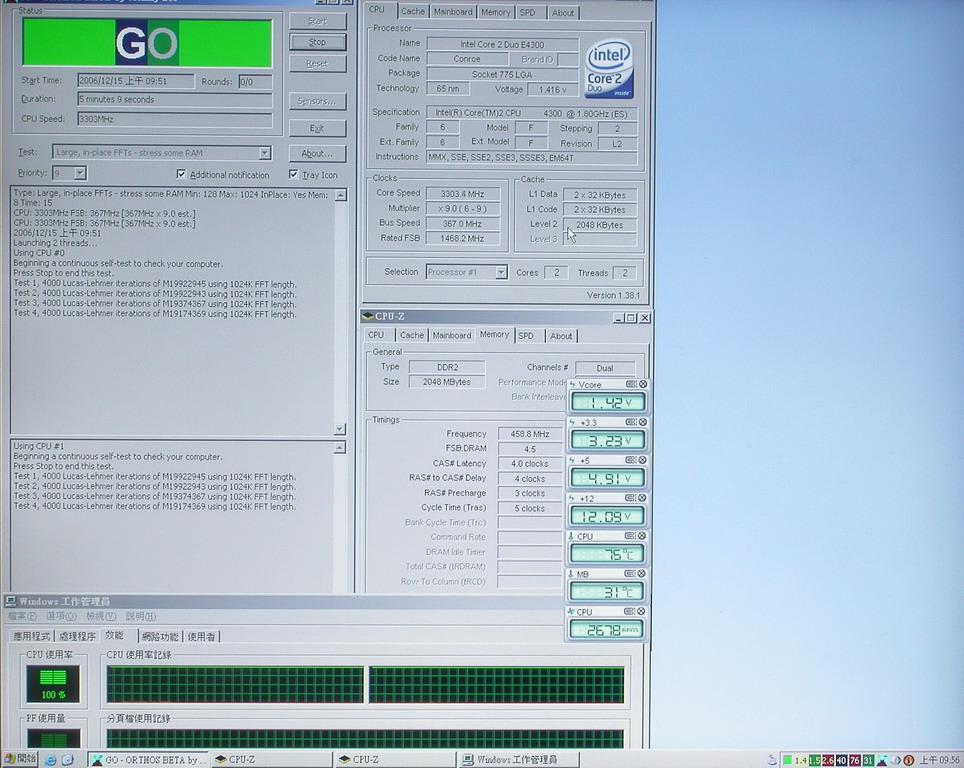Image resolution: width=964 pixels, height=768 pixels.
Task: Click the Intel Core 2 Duo logo
Action: [x=609, y=69]
